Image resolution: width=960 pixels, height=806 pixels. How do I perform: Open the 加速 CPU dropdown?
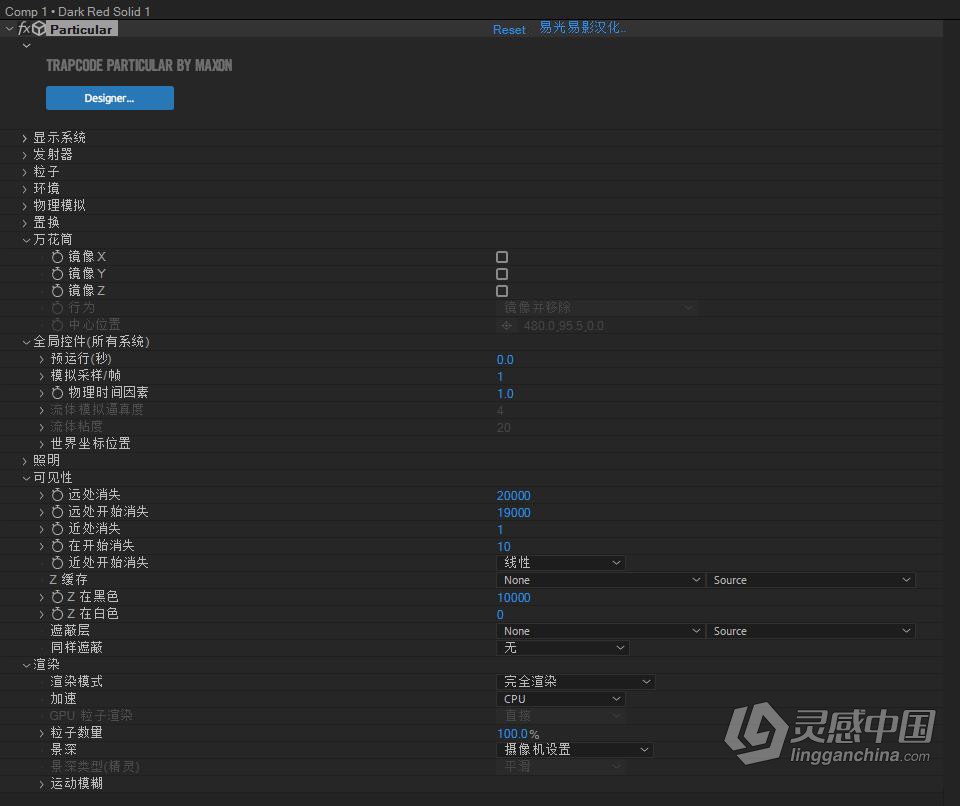pyautogui.click(x=561, y=699)
